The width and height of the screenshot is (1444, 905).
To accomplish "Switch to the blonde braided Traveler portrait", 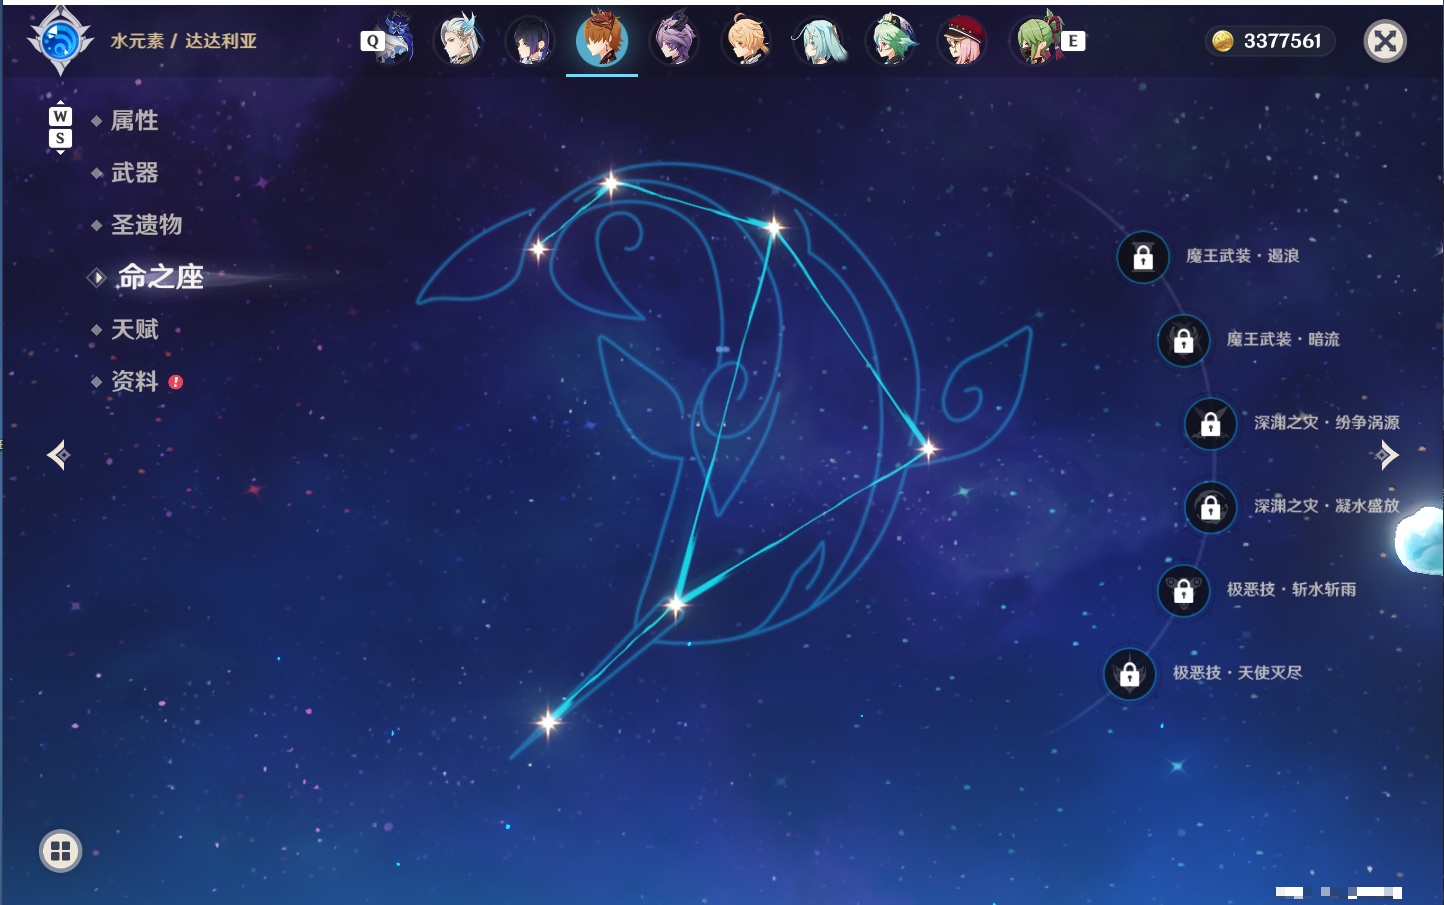I will [x=746, y=40].
